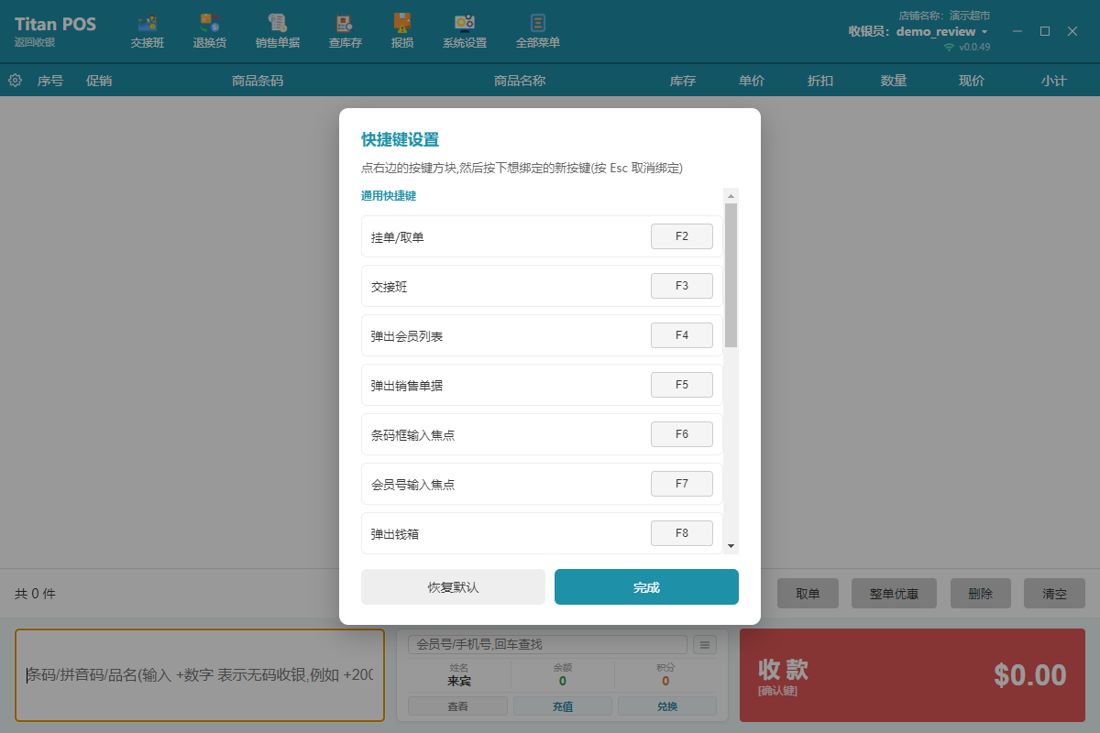Click the 弹出钱箱 shortcut row label
The width and height of the screenshot is (1100, 733).
click(x=394, y=534)
